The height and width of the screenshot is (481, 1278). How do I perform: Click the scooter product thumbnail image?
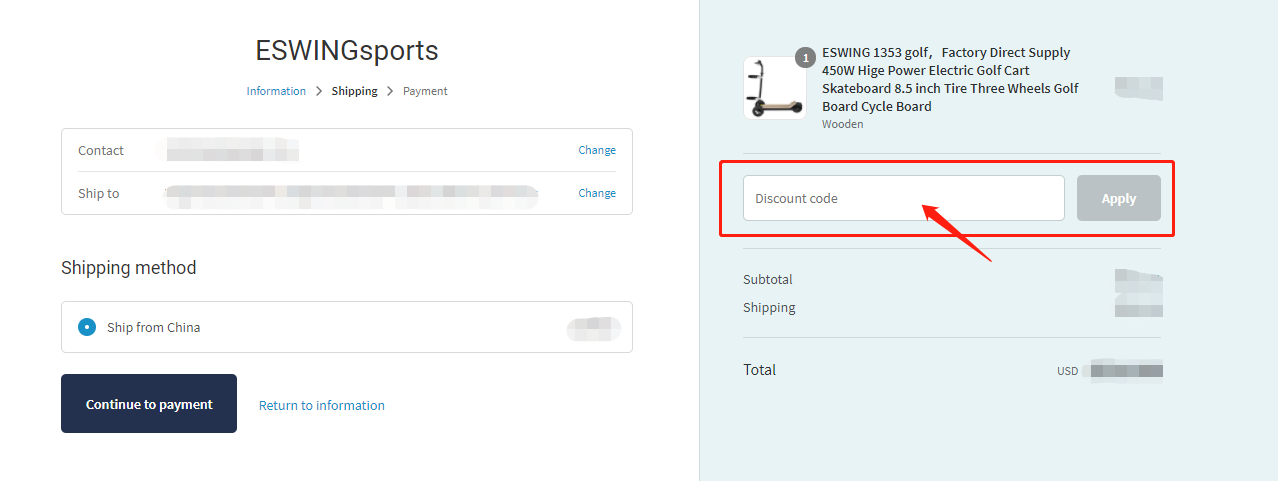click(774, 88)
